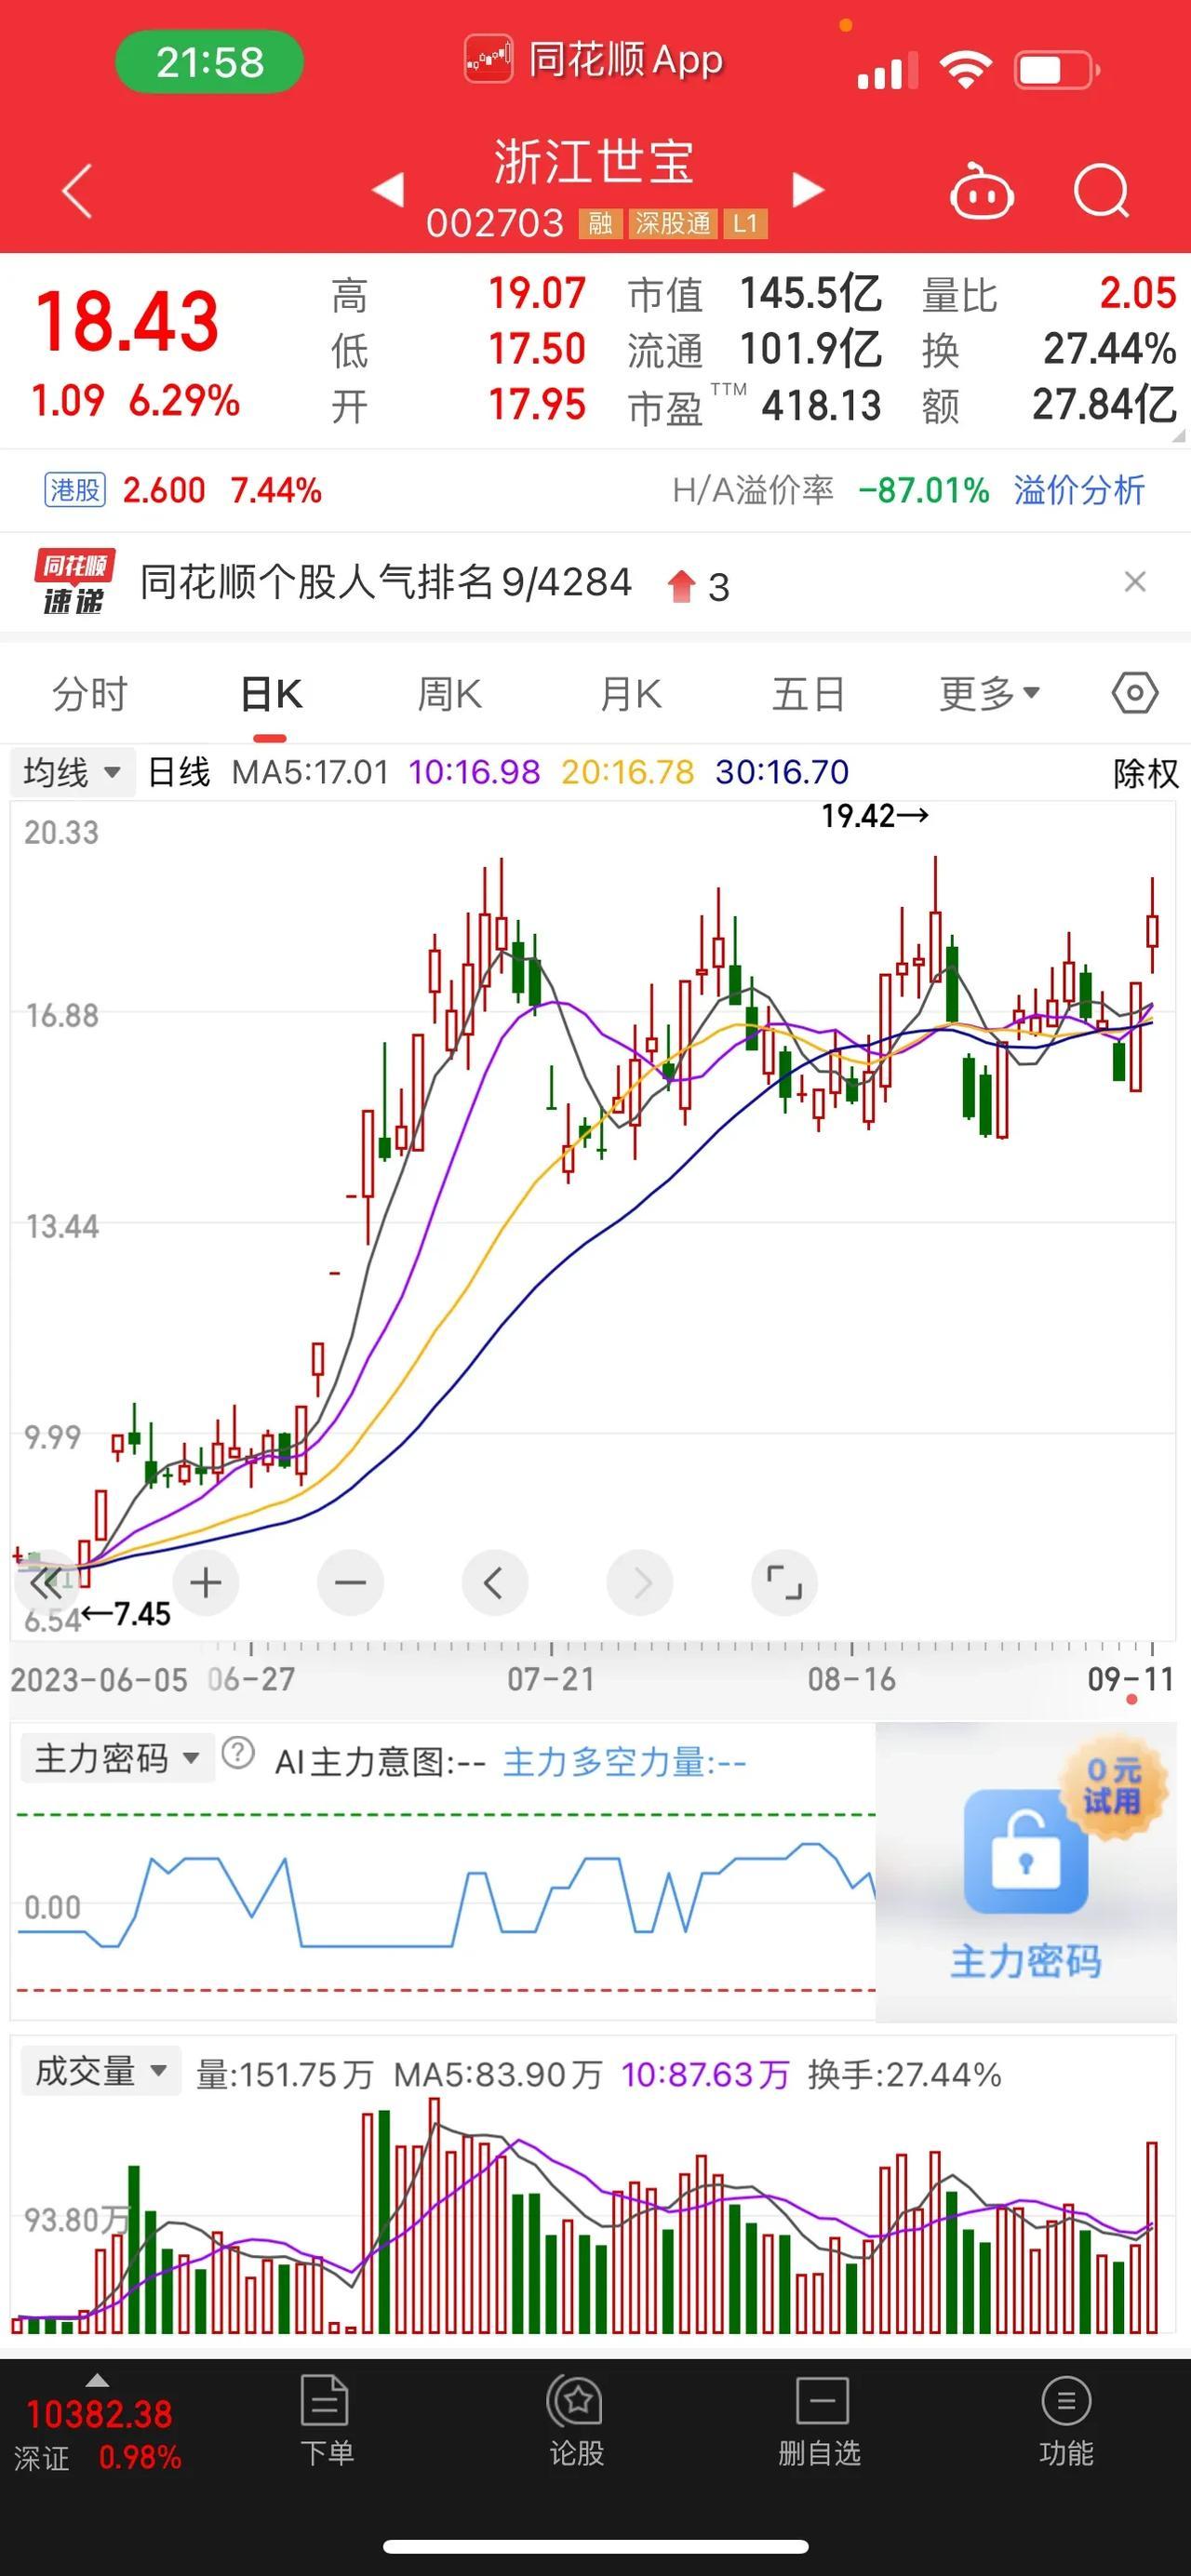Tap the latest price 18.43
The width and height of the screenshot is (1191, 2576).
click(127, 322)
